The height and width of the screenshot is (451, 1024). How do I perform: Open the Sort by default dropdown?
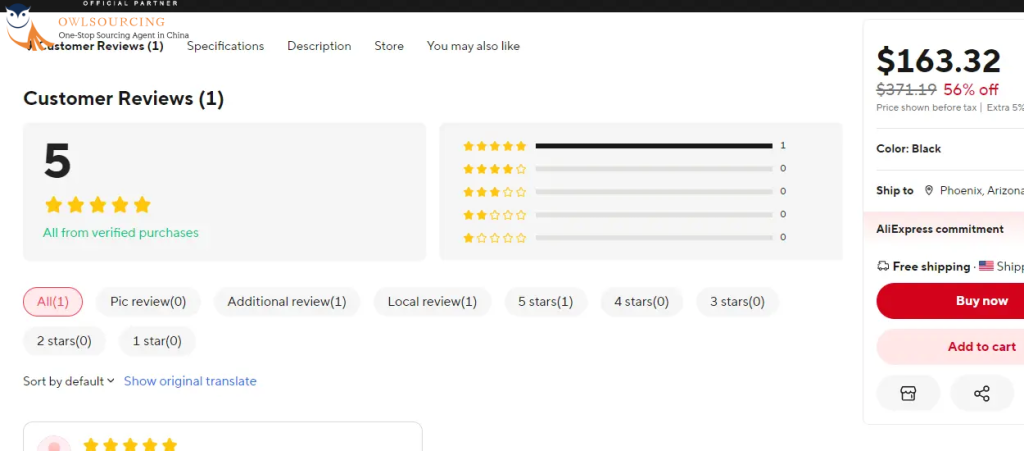(x=69, y=381)
